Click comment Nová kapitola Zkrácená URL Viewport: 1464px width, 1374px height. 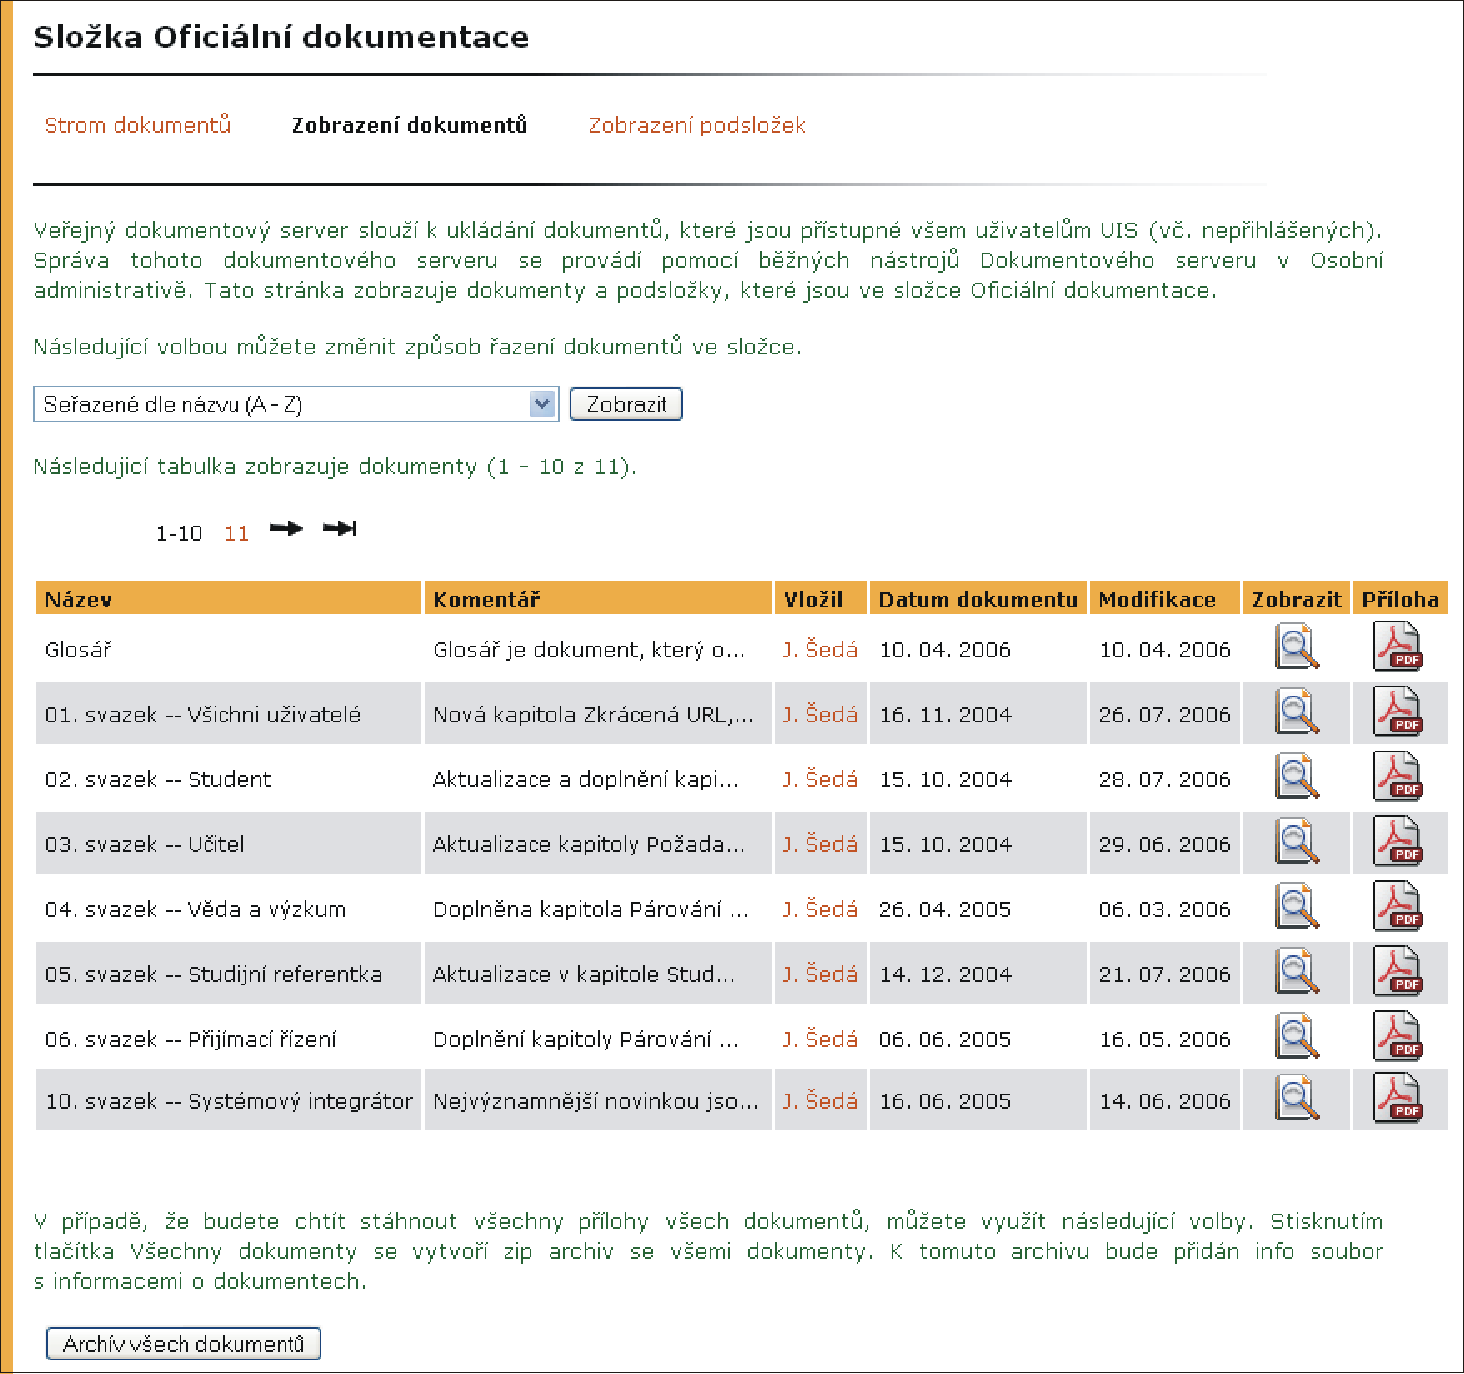[x=593, y=714]
